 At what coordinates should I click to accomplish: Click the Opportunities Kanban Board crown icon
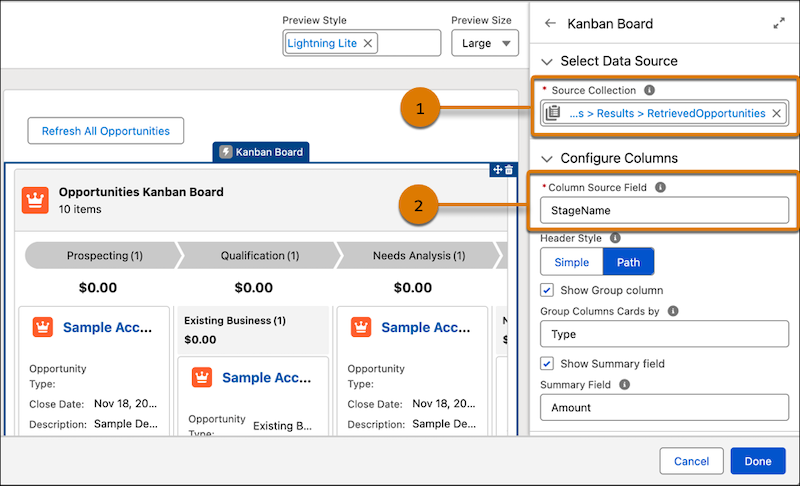[x=35, y=200]
